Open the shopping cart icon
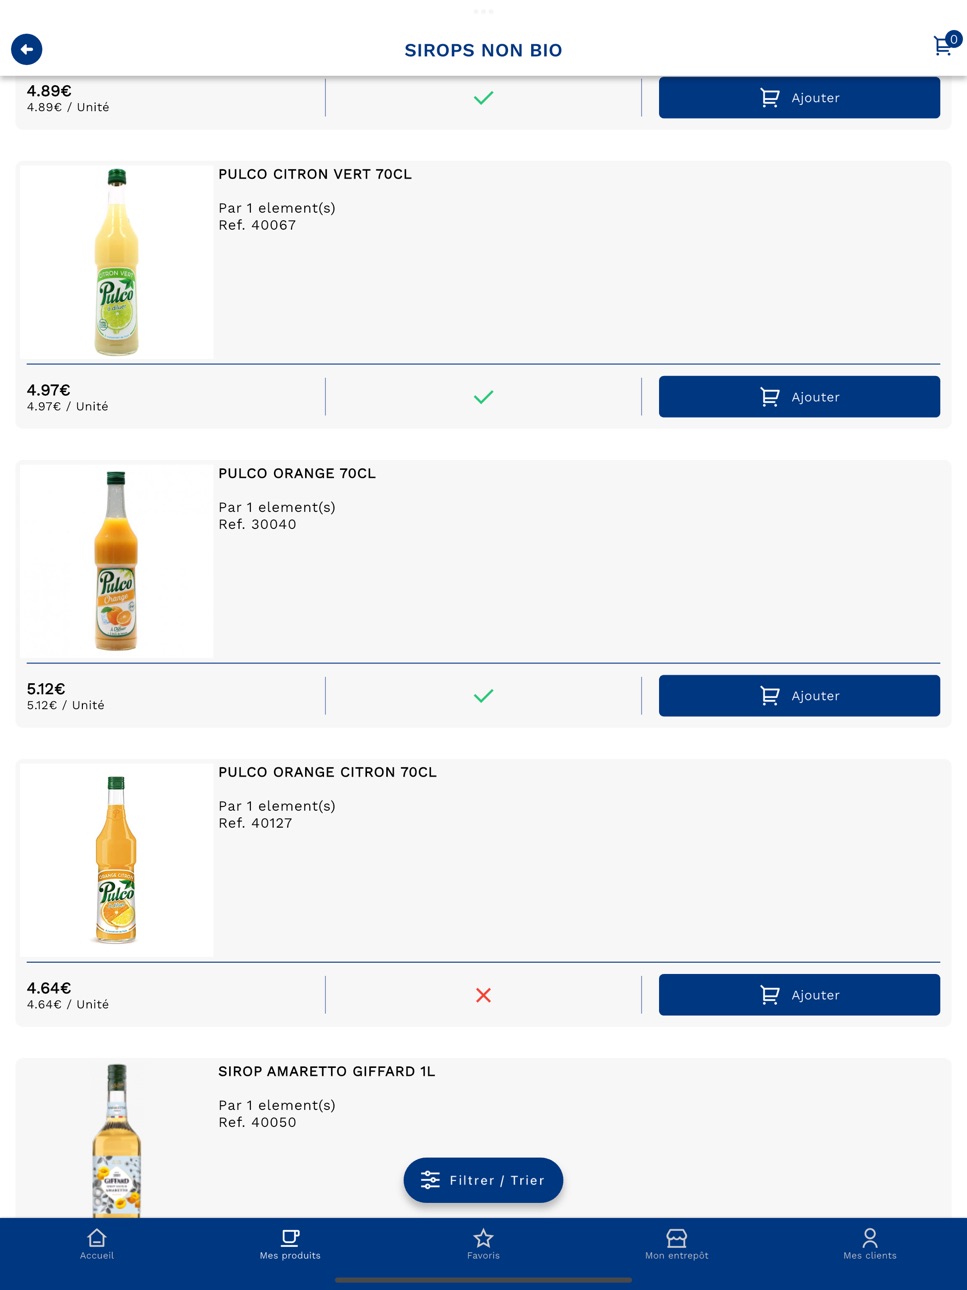967x1290 pixels. (943, 46)
